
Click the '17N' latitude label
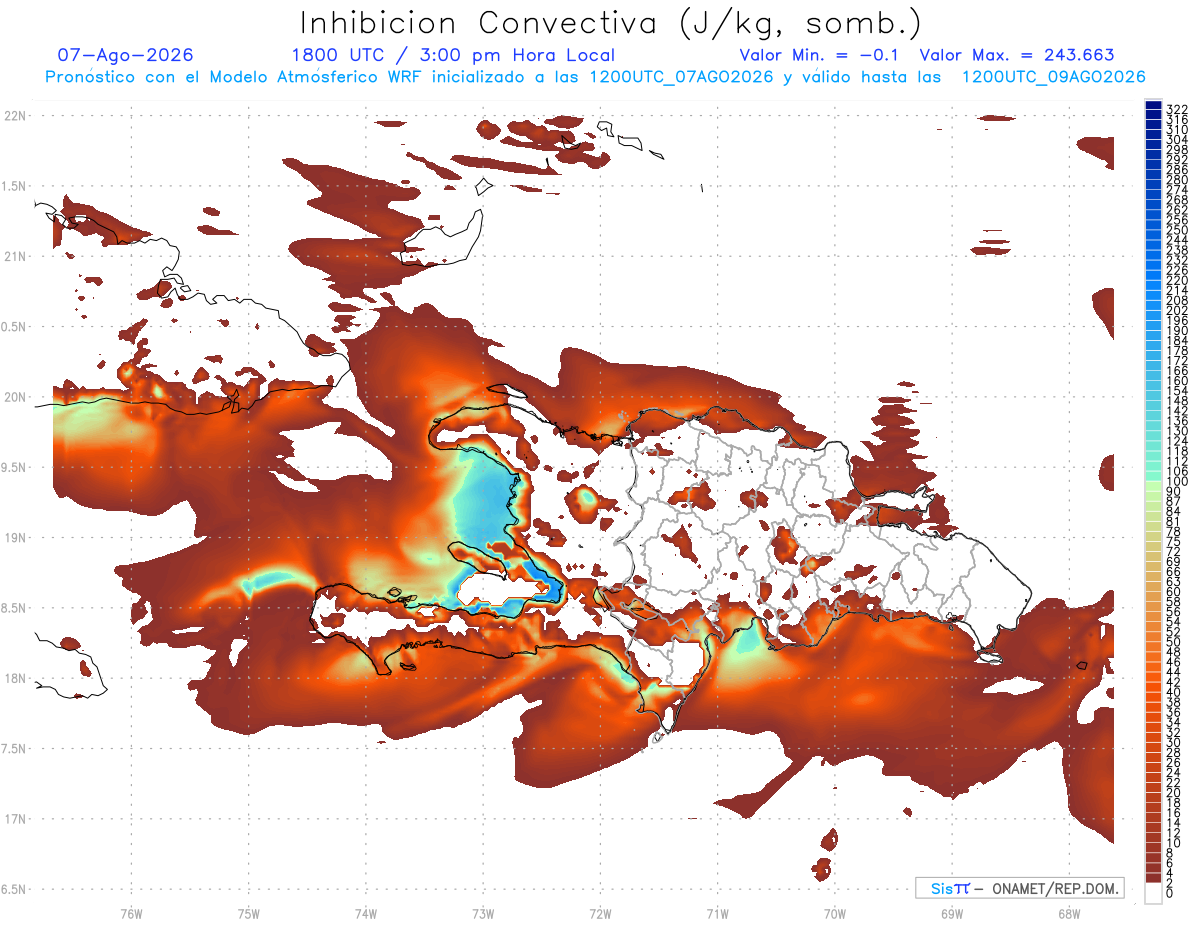pyautogui.click(x=15, y=819)
